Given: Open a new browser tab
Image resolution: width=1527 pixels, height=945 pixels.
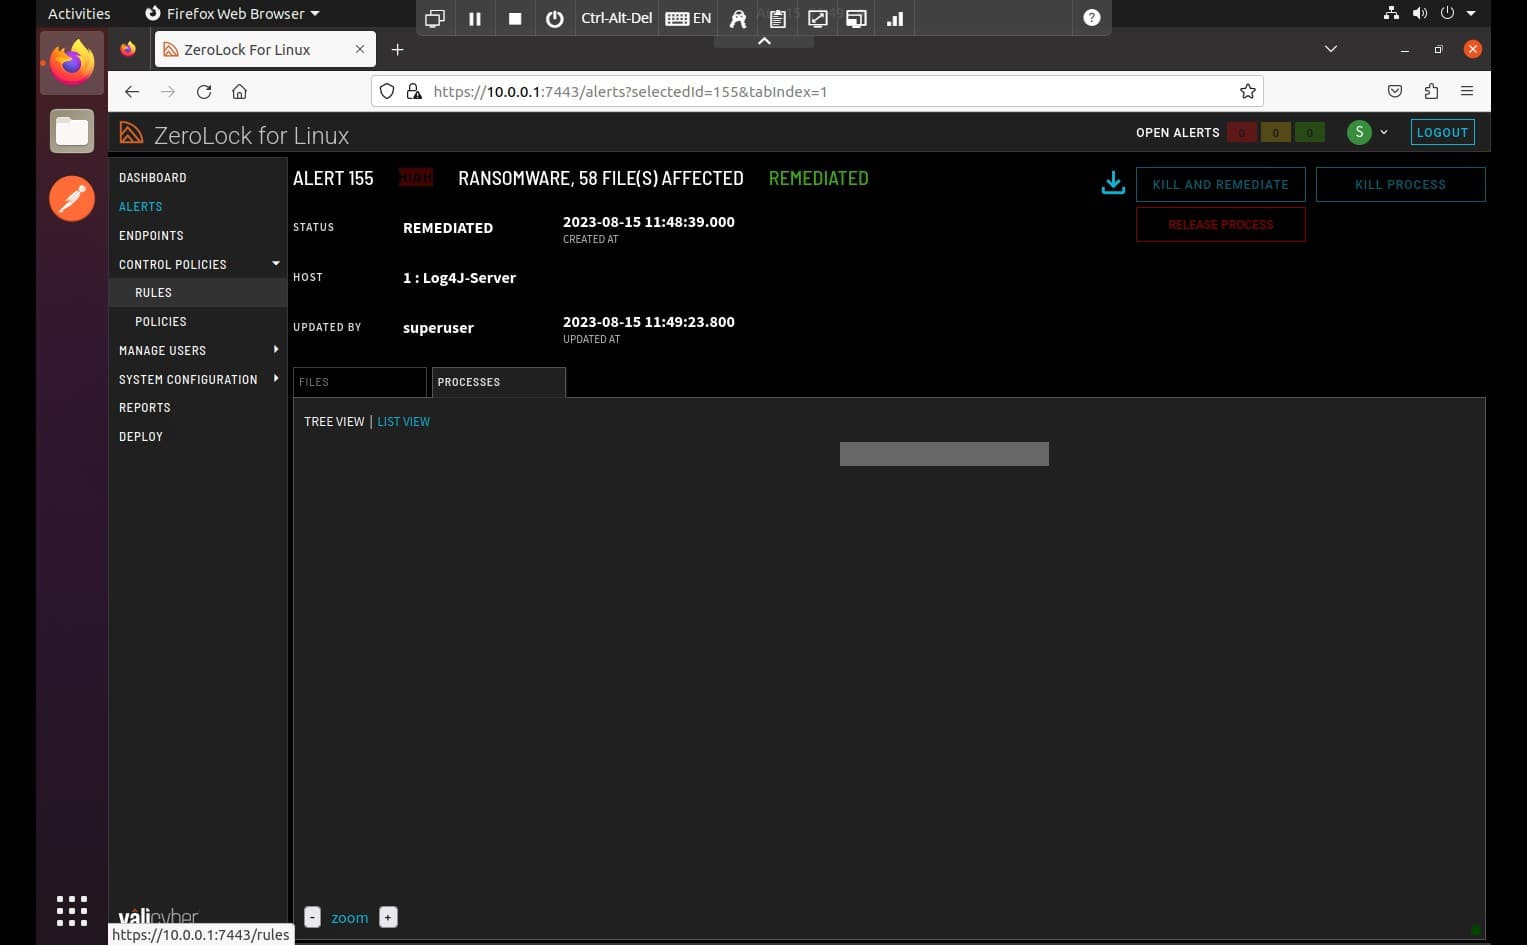Looking at the screenshot, I should (397, 49).
